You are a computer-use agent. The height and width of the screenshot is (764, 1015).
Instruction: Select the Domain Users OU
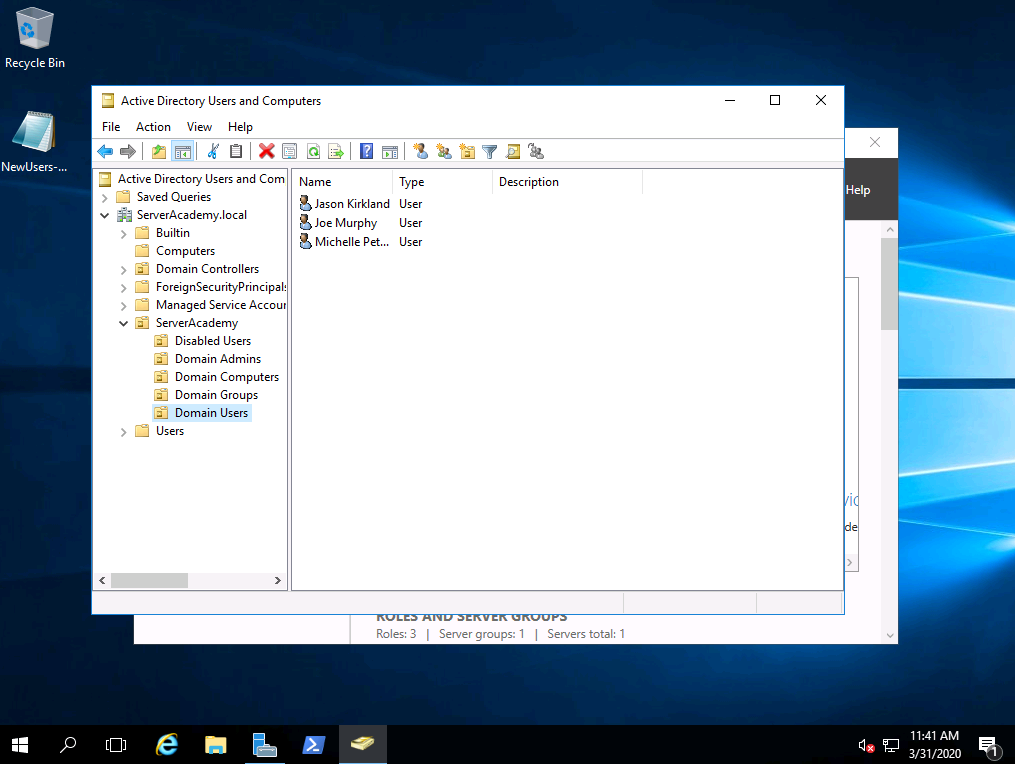[x=211, y=413]
